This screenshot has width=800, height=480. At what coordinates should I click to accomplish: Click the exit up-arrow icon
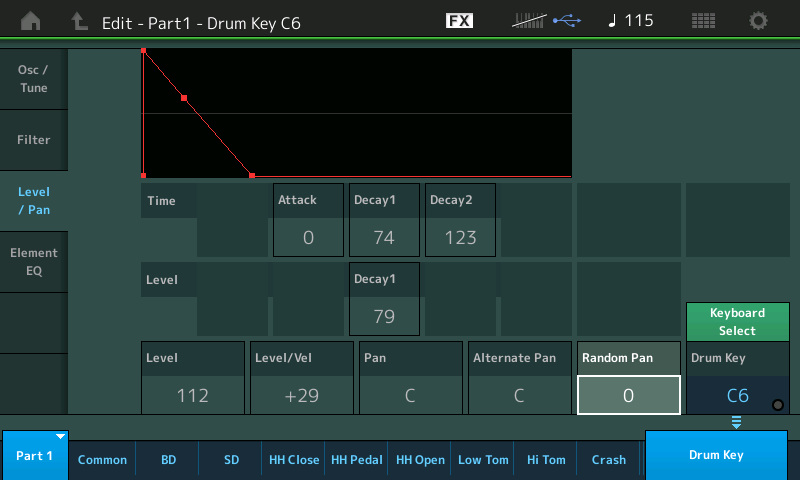[x=79, y=21]
